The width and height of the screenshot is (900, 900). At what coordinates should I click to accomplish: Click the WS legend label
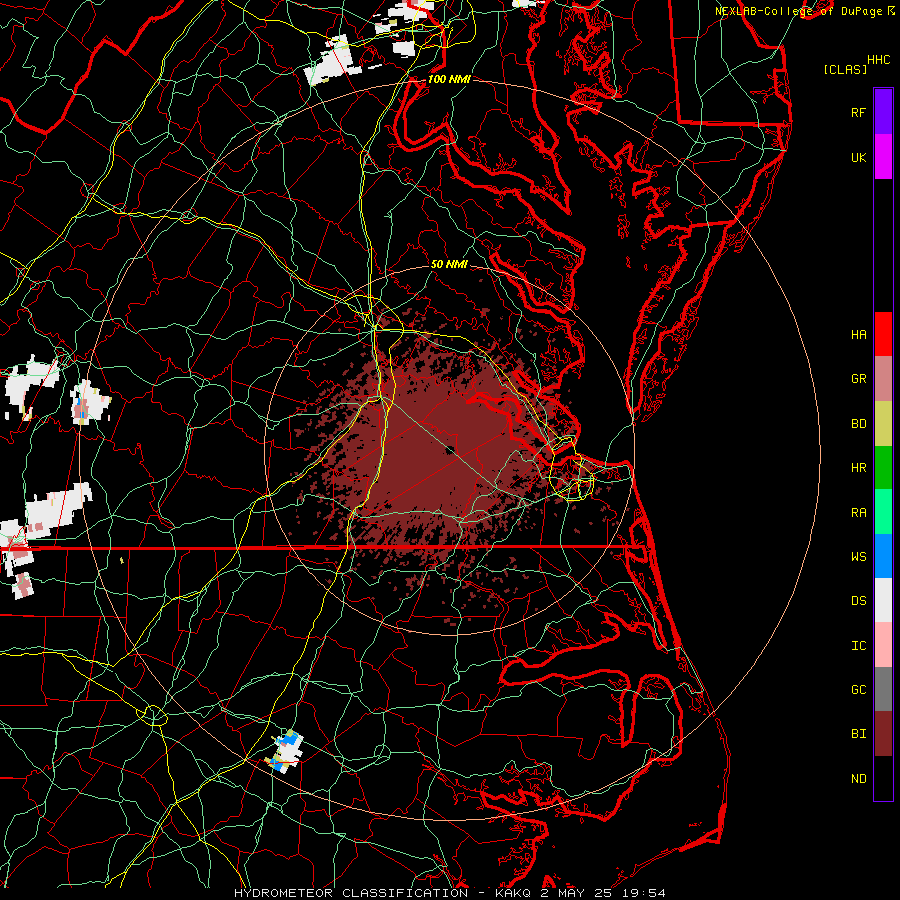coord(859,557)
